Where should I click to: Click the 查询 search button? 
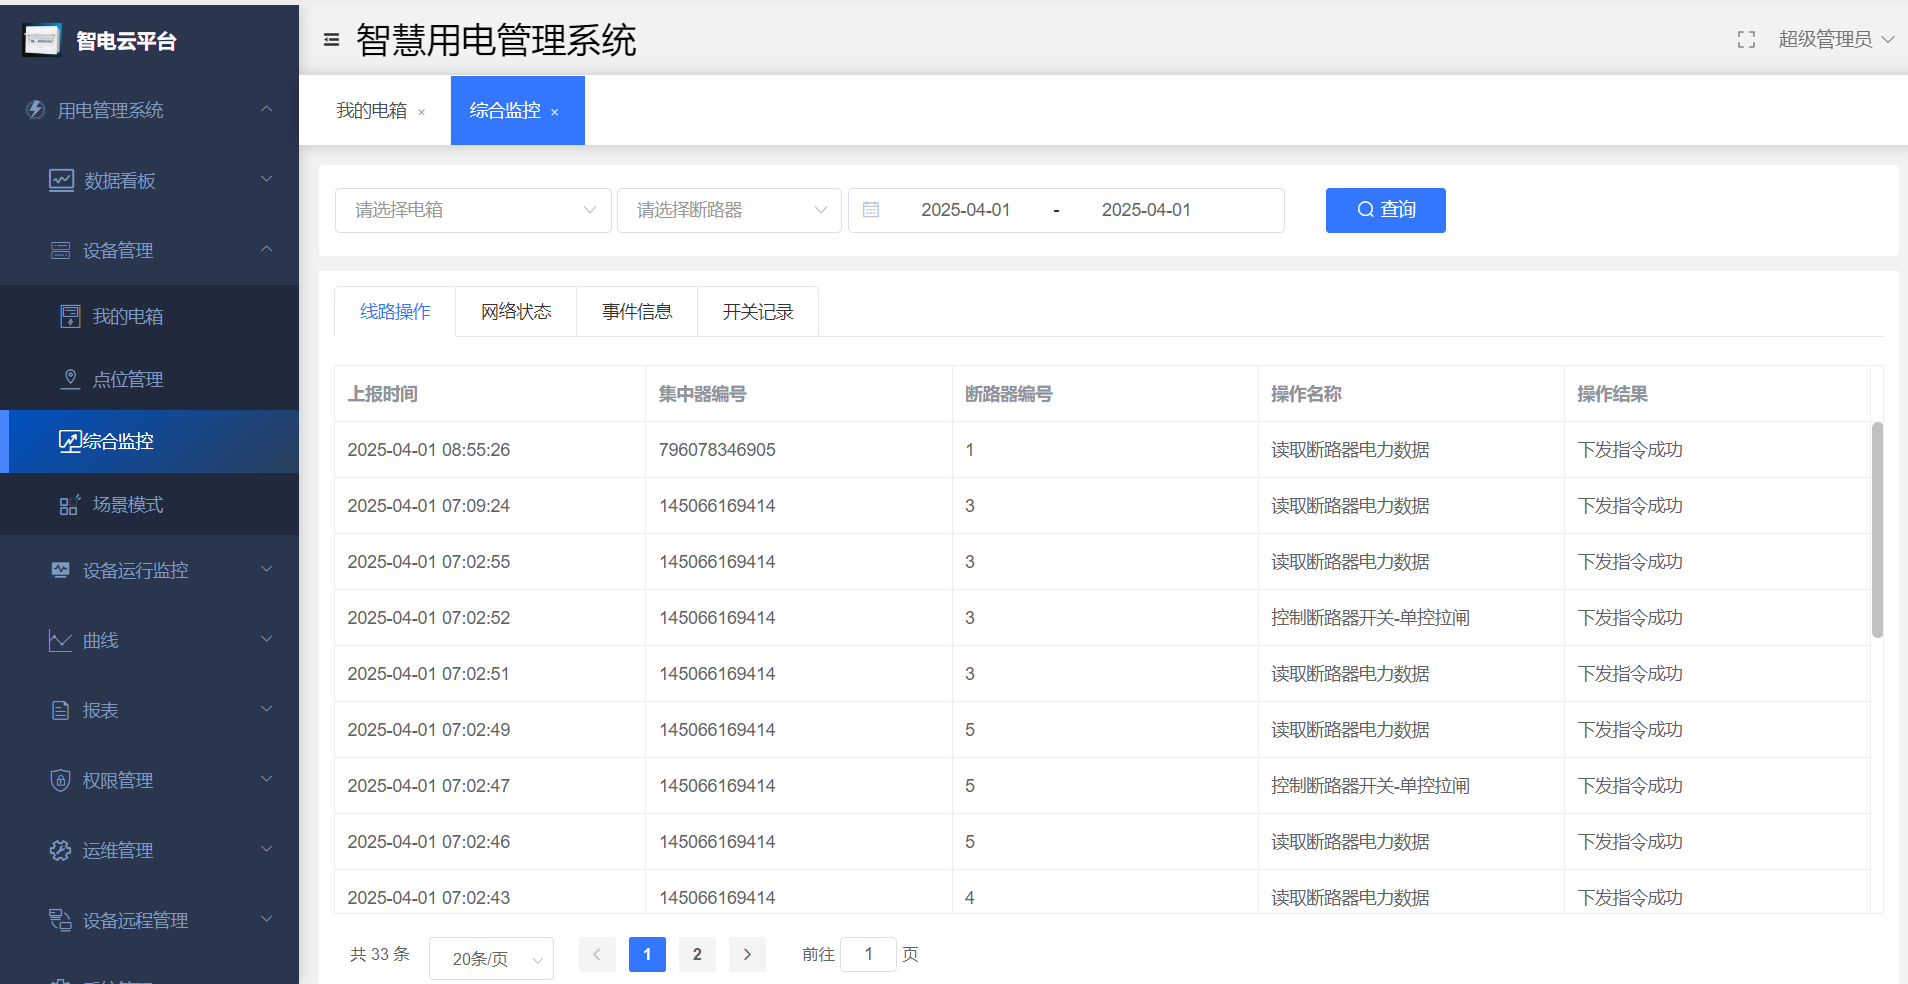click(x=1385, y=210)
